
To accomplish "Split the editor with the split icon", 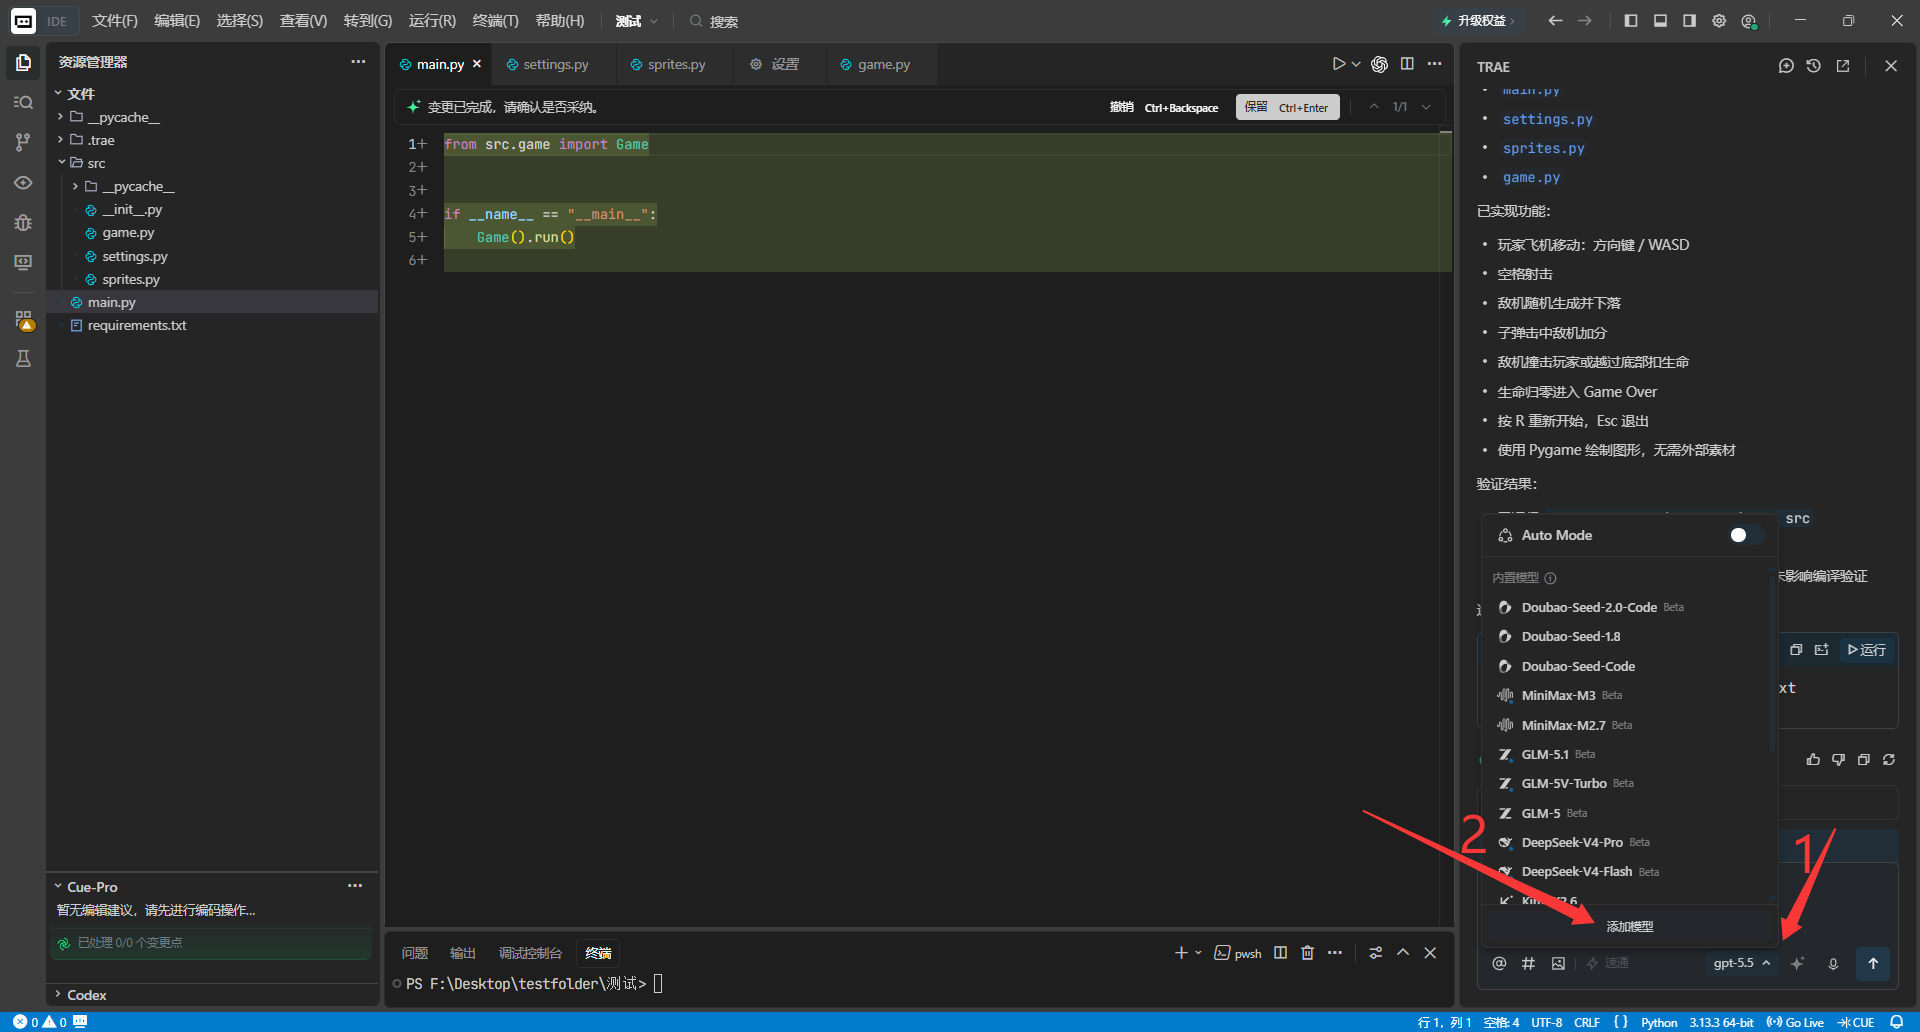I will click(x=1407, y=64).
